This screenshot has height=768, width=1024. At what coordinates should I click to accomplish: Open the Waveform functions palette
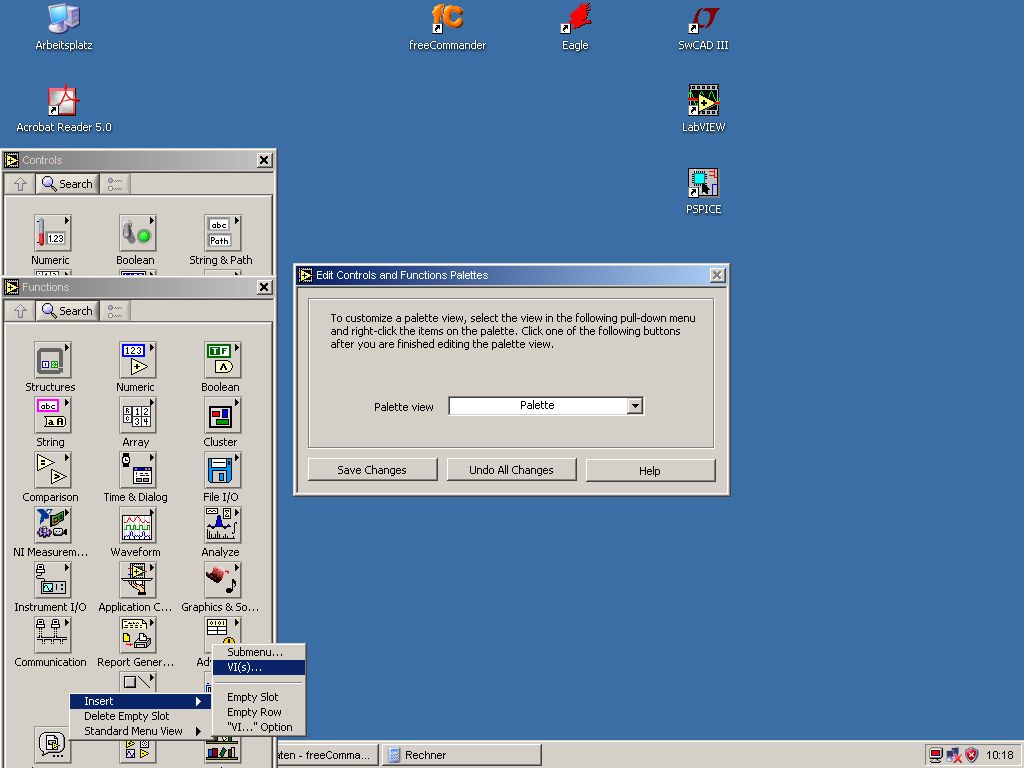(x=136, y=525)
